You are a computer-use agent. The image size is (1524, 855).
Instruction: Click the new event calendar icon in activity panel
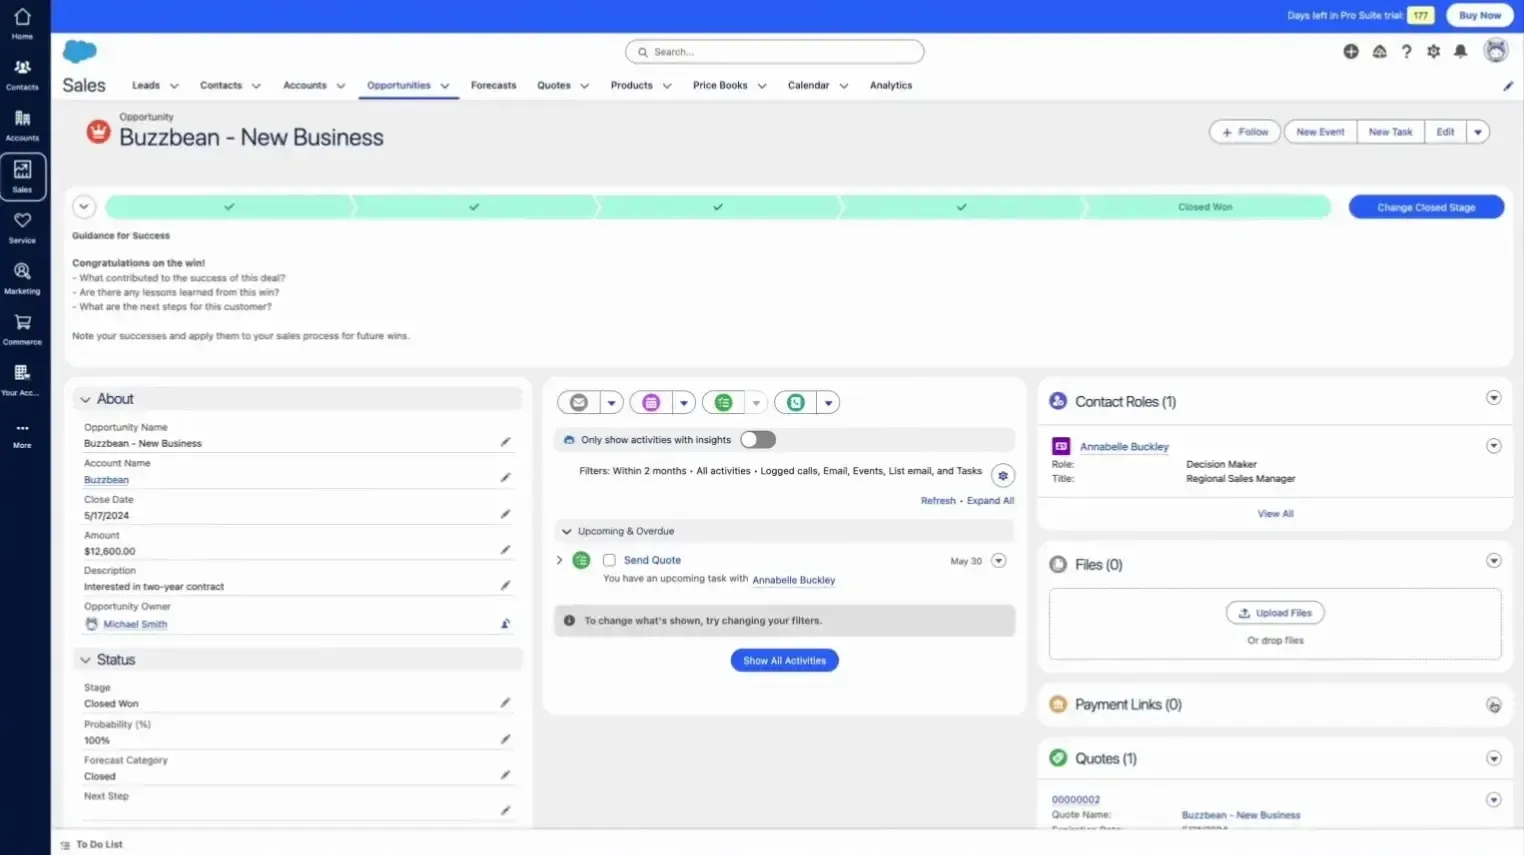(x=651, y=402)
